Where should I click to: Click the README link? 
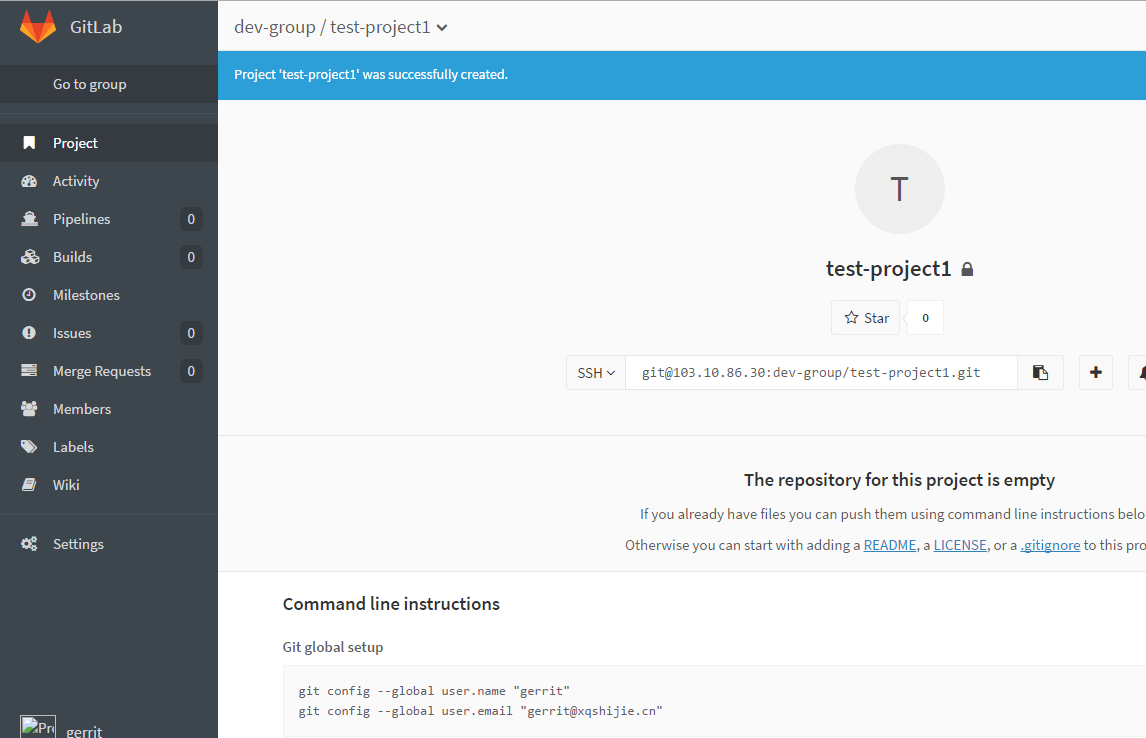pyautogui.click(x=890, y=544)
